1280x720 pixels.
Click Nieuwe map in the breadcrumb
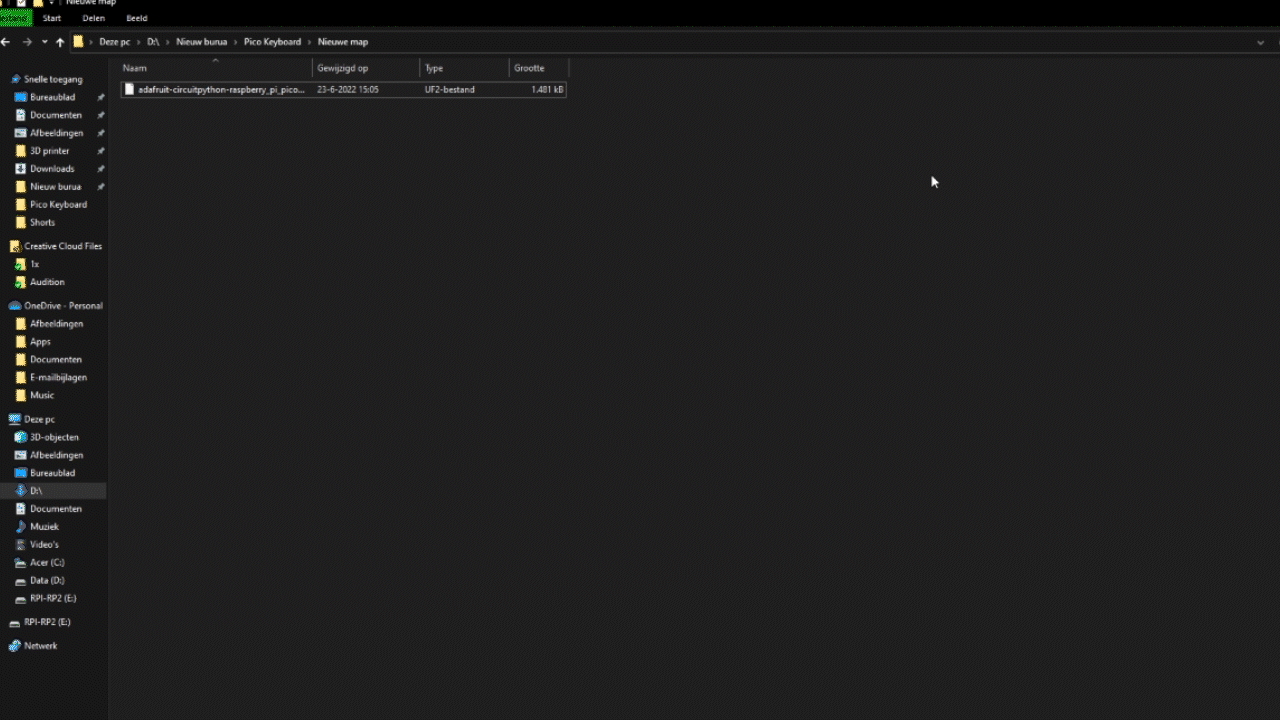(343, 42)
